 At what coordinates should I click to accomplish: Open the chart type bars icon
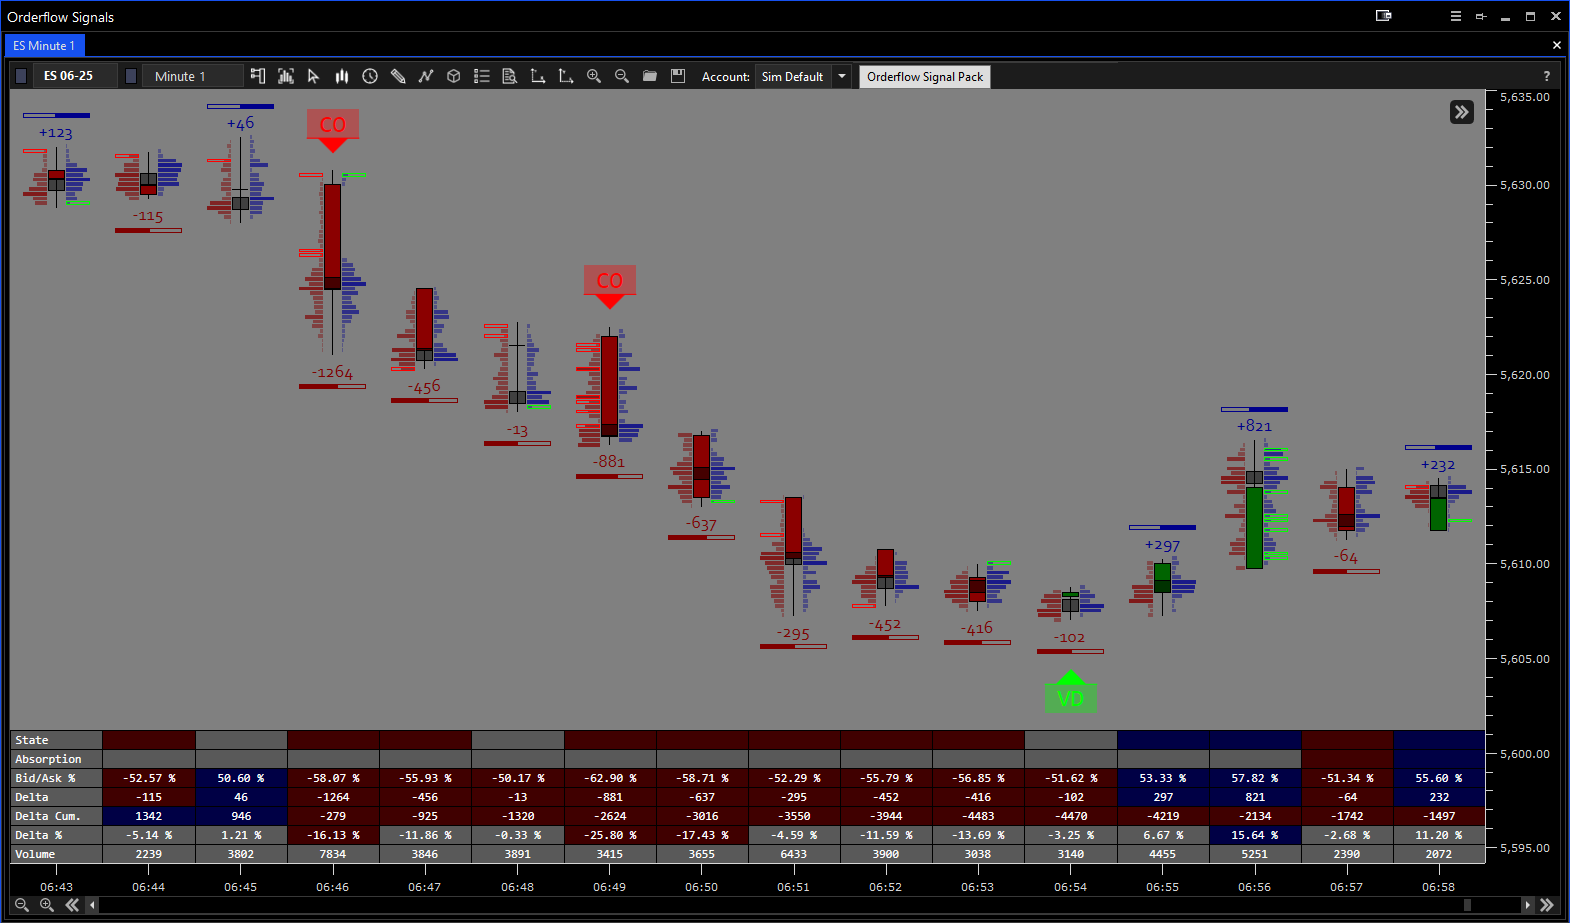tap(342, 76)
